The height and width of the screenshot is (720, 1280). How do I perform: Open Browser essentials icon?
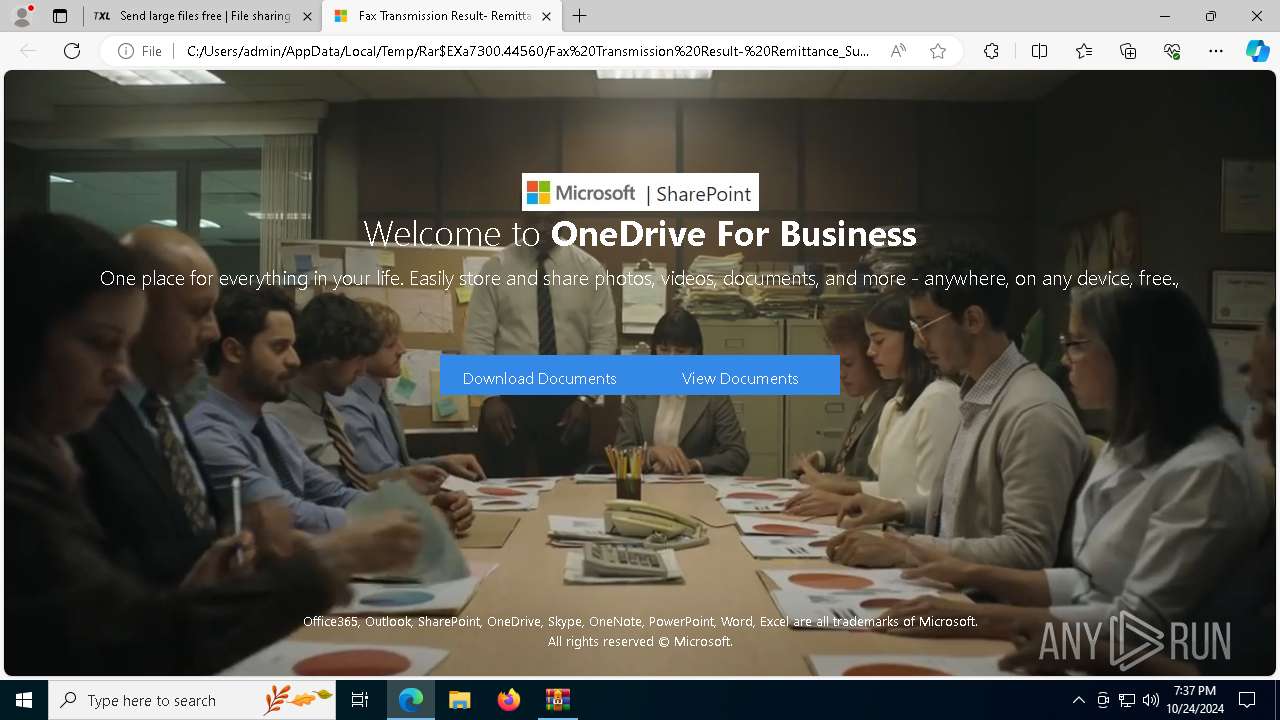(x=1172, y=51)
